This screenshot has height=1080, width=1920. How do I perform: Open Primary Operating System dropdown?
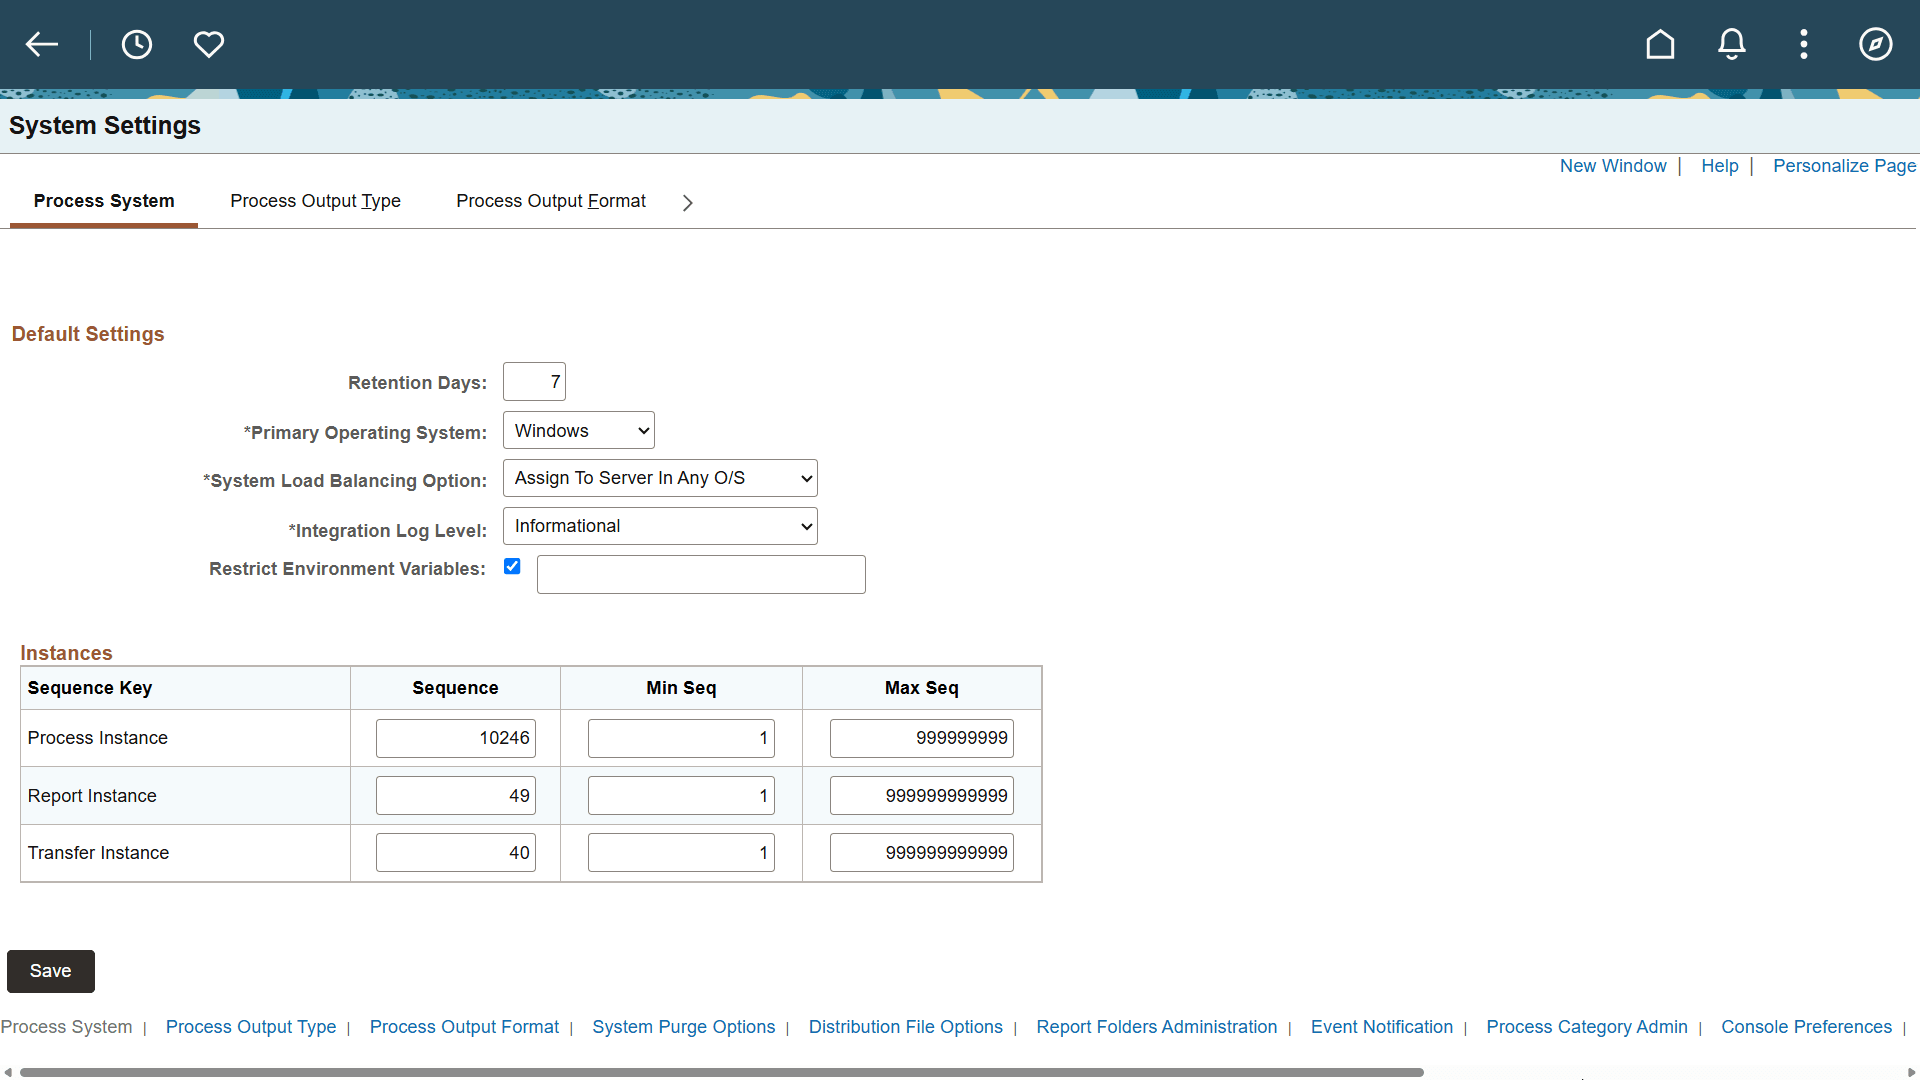click(x=579, y=431)
